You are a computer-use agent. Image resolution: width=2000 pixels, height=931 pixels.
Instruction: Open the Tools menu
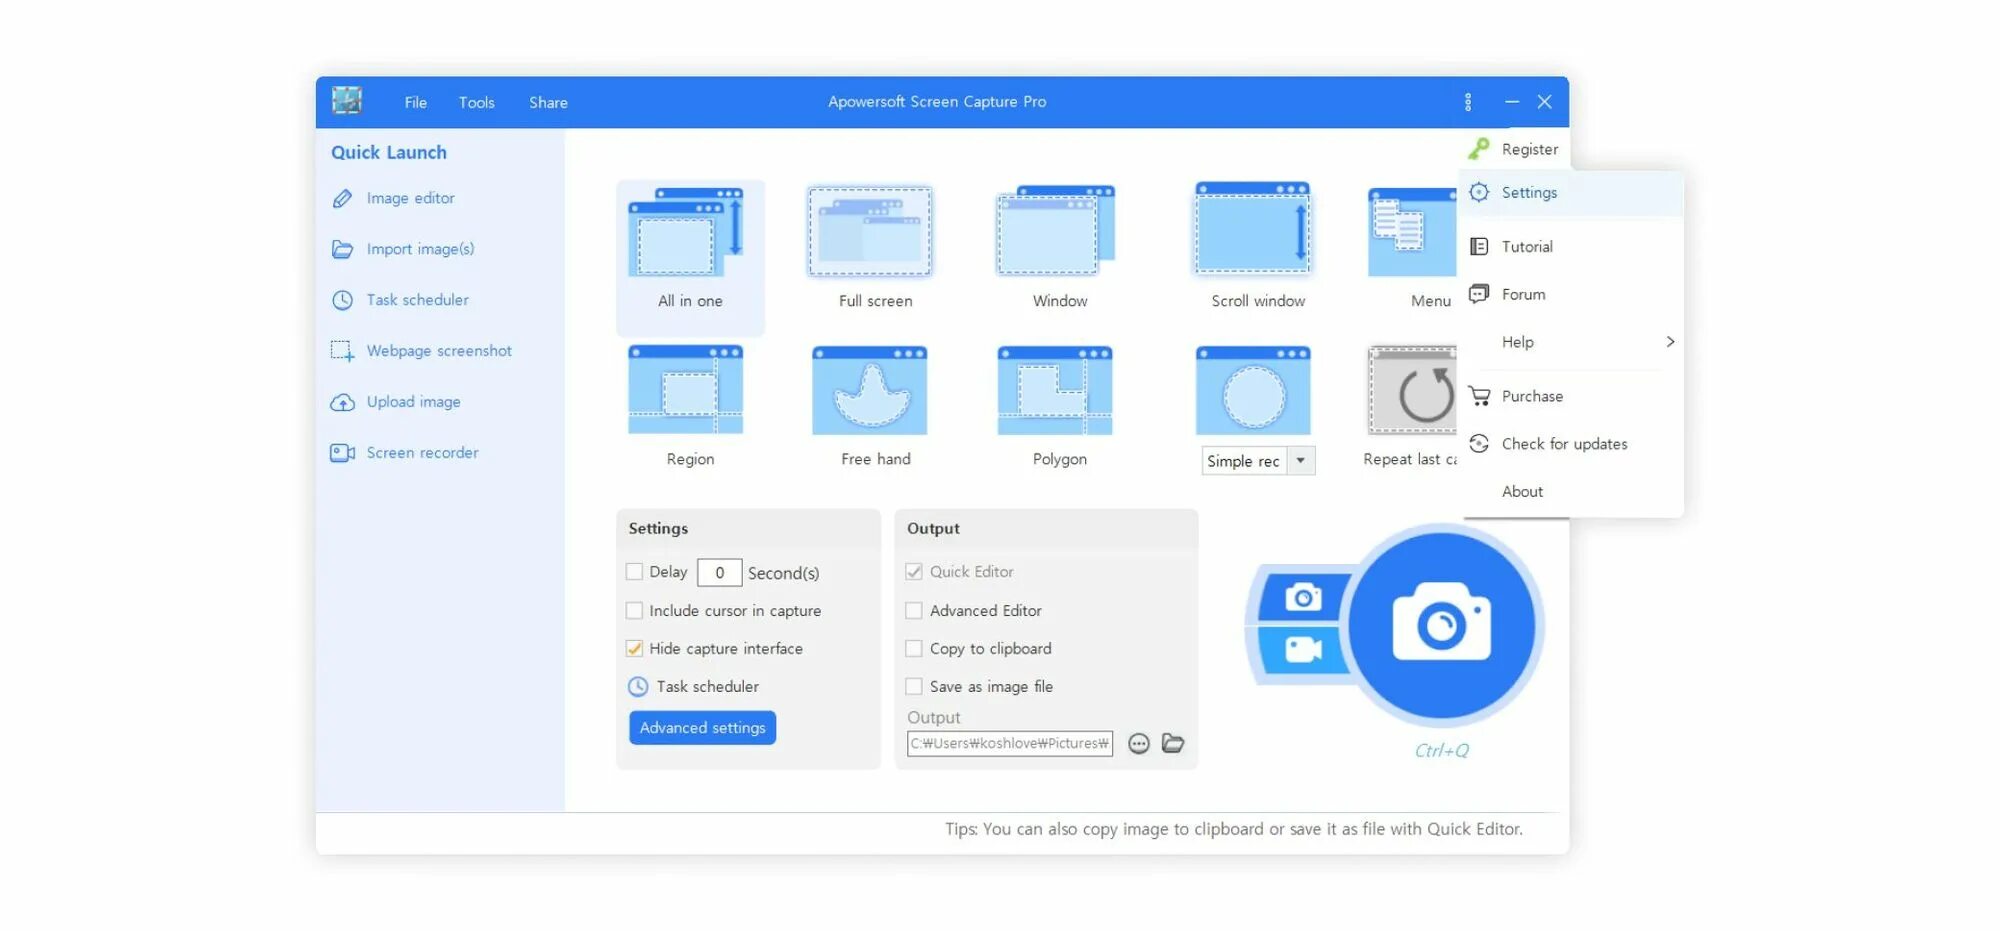[476, 102]
